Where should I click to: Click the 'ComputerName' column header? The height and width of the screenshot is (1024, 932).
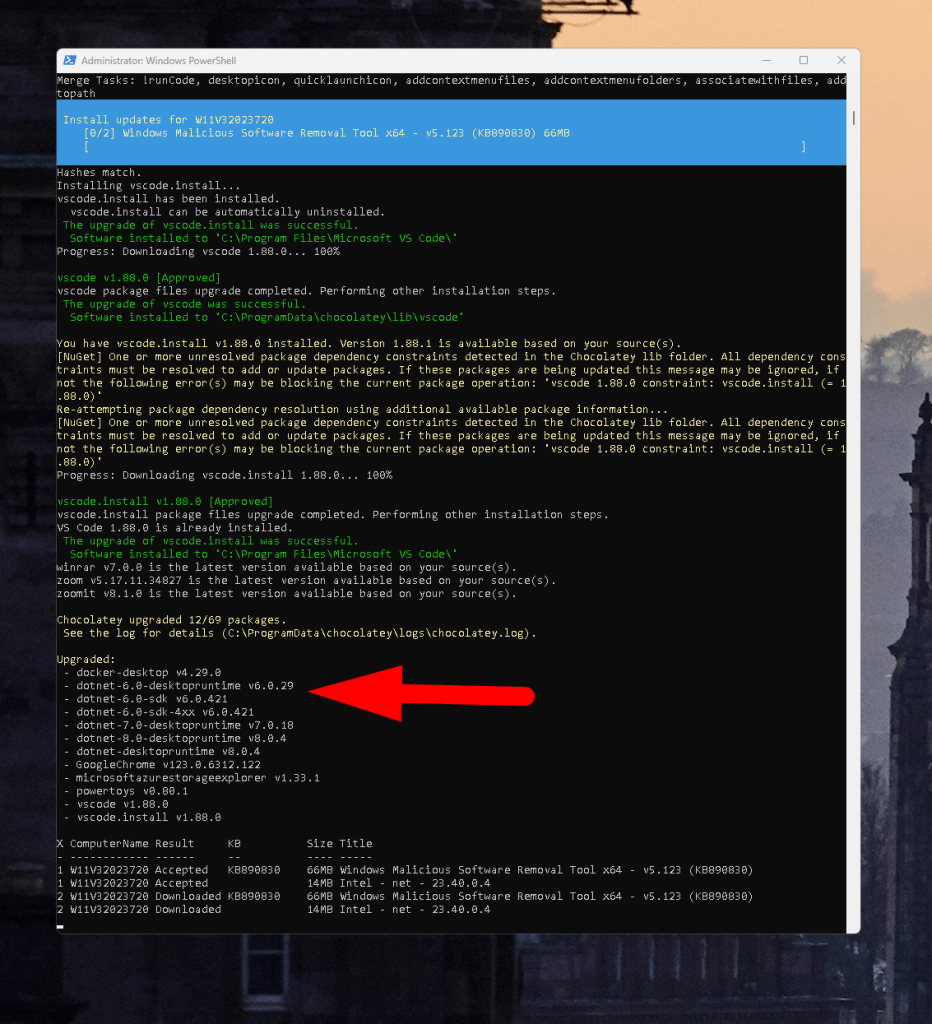[x=109, y=843]
